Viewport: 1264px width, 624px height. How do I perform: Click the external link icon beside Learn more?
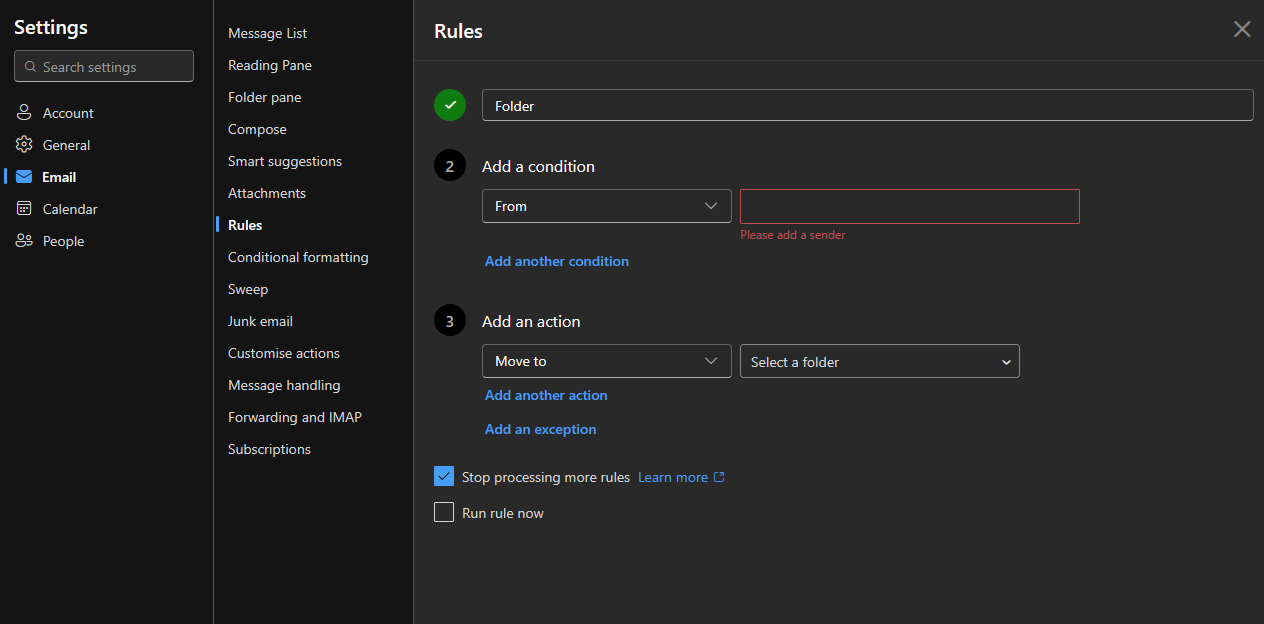point(718,477)
